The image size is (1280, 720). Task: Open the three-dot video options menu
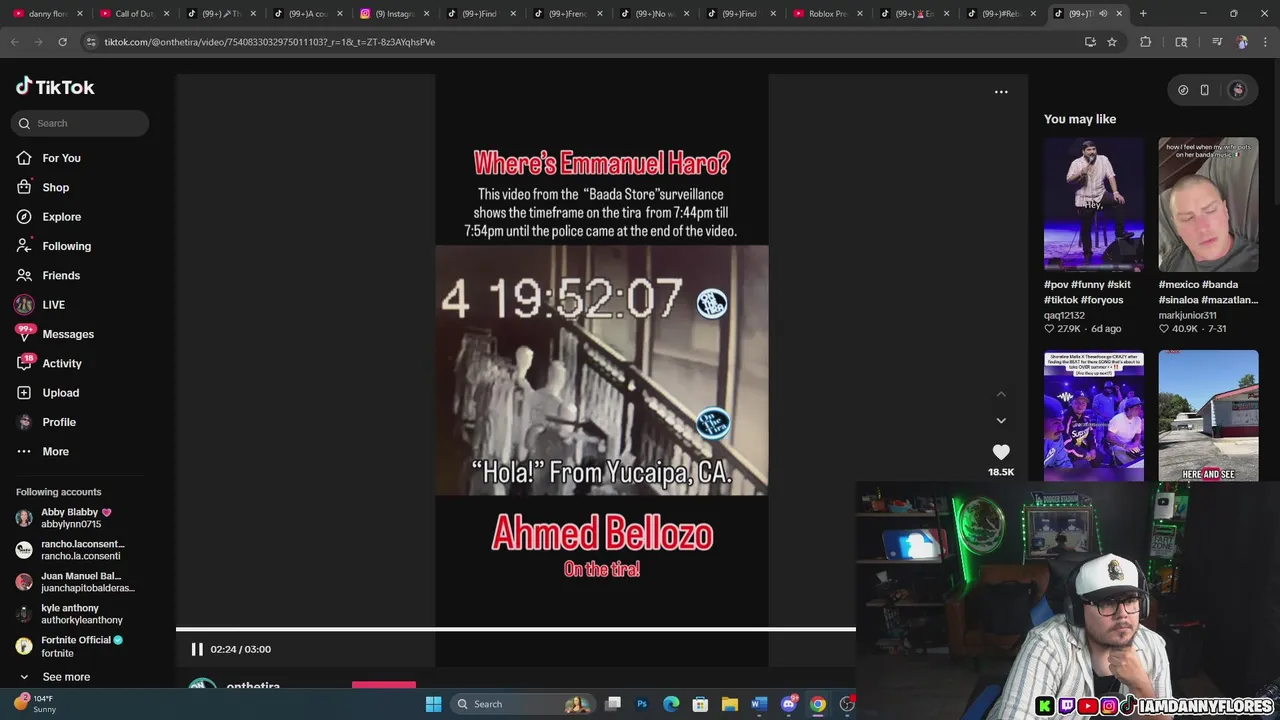point(1001,92)
